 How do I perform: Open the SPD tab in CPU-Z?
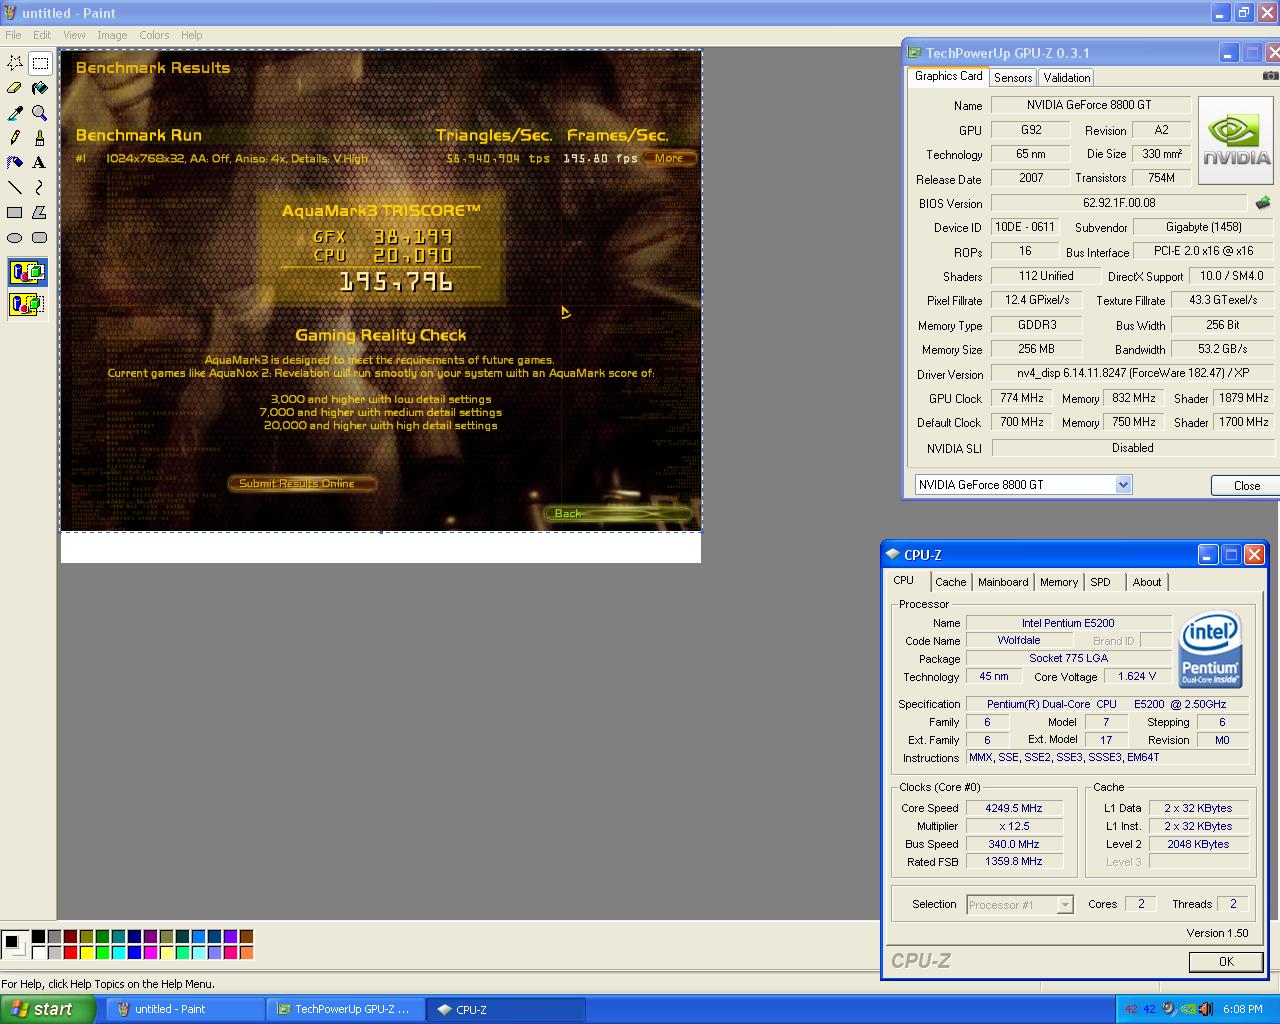coord(1101,582)
